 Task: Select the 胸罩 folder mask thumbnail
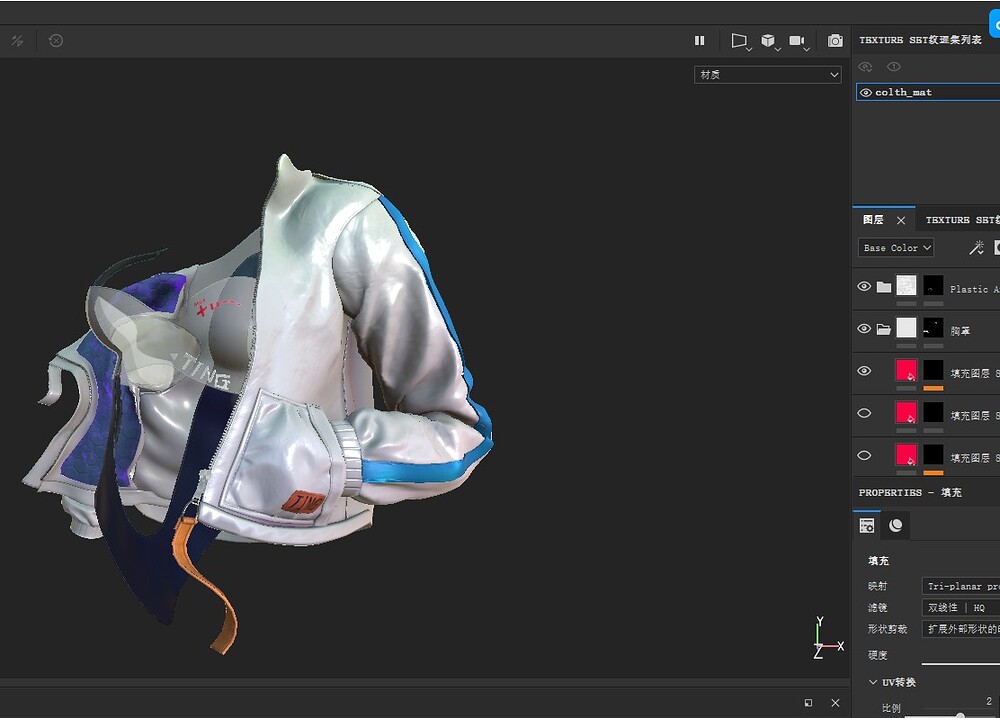(x=933, y=328)
